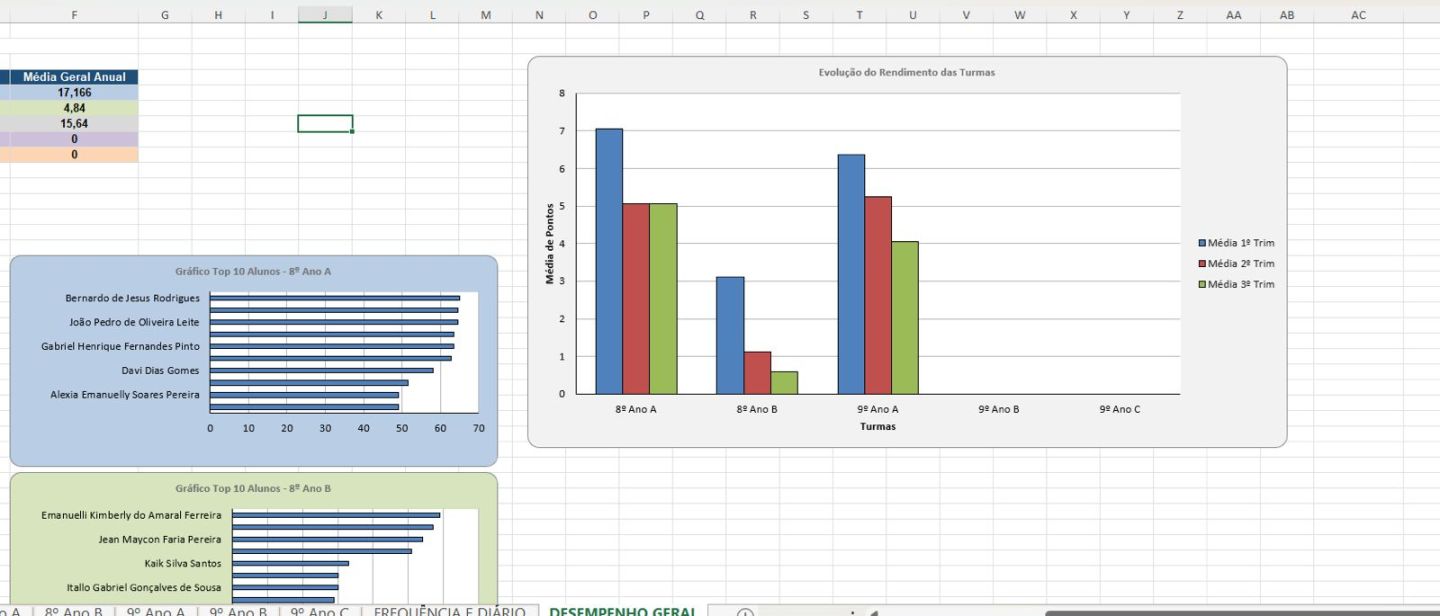The image size is (1440, 616).
Task: Select chart title 'Evolução do Rendimento das Turmas'
Action: click(x=906, y=72)
